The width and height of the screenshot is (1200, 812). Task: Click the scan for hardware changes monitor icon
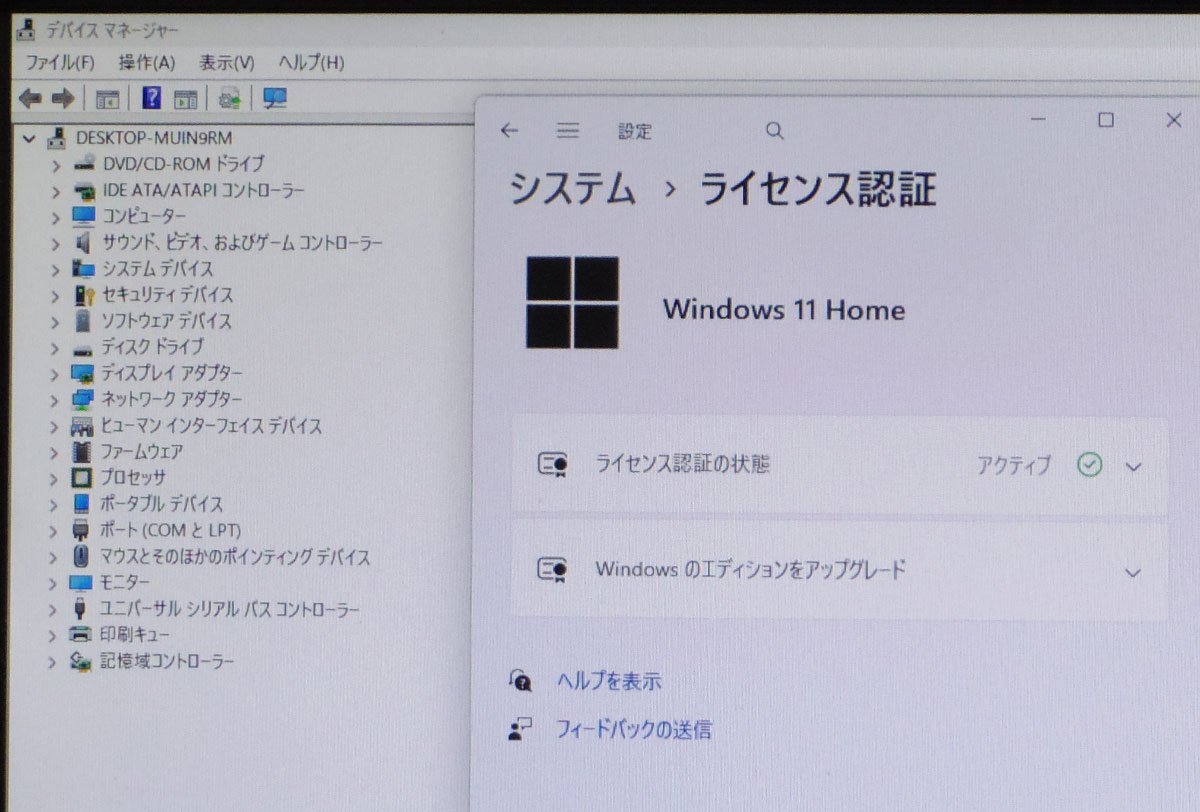[x=275, y=98]
